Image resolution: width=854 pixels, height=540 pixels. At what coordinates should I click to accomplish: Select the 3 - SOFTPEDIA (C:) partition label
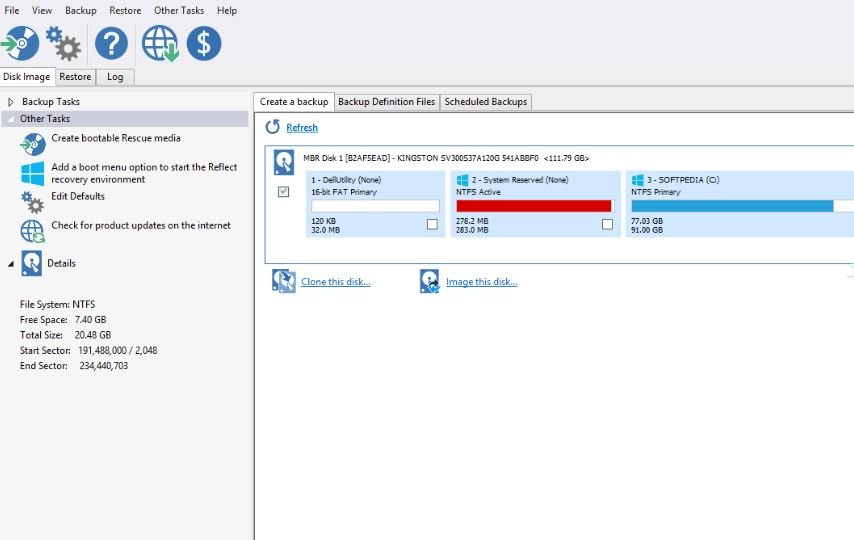(683, 180)
